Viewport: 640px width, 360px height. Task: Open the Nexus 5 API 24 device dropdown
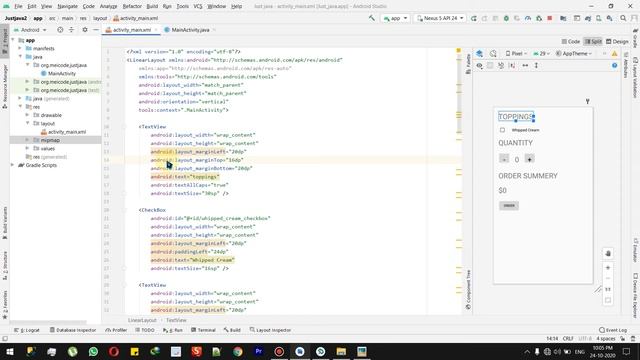coord(440,18)
